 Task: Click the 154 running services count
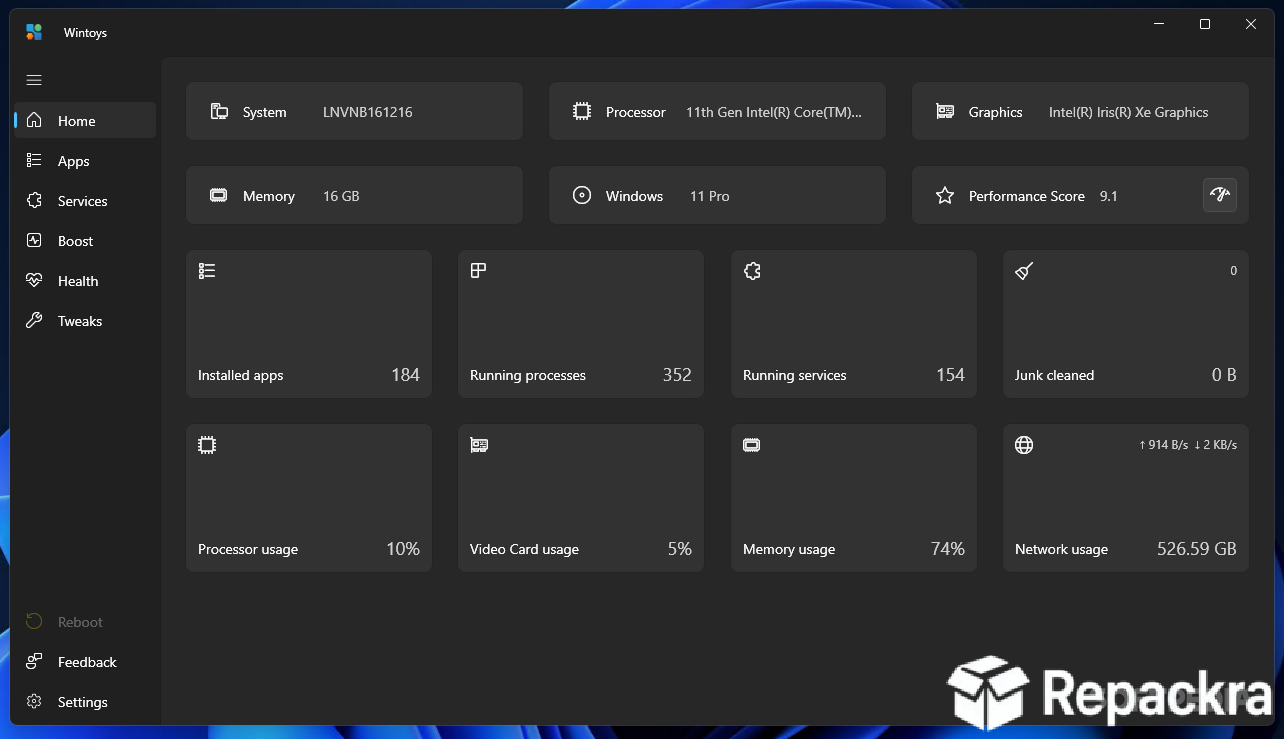coord(950,375)
